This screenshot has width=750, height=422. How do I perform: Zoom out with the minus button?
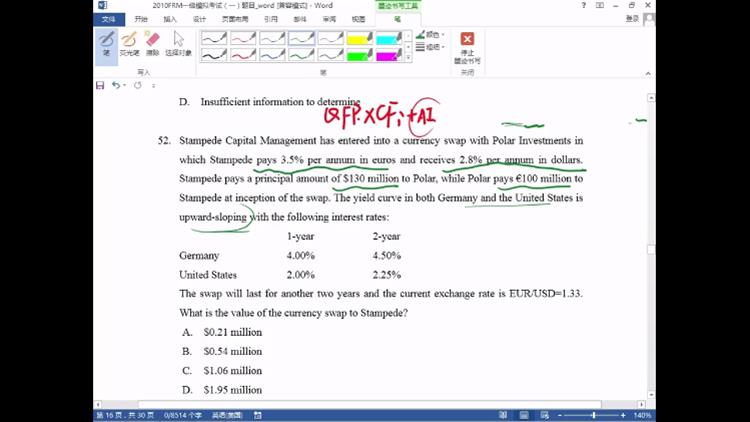click(x=560, y=415)
